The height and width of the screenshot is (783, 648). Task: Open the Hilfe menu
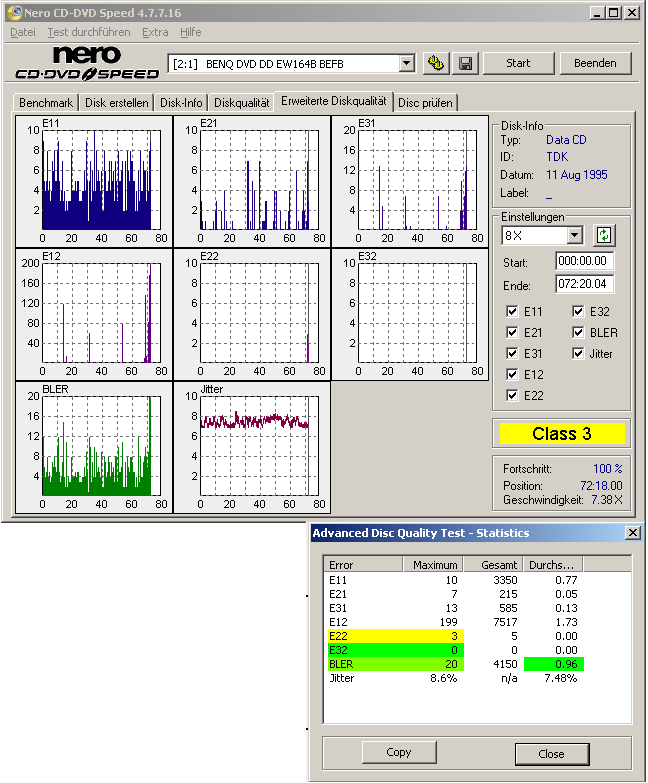[191, 32]
